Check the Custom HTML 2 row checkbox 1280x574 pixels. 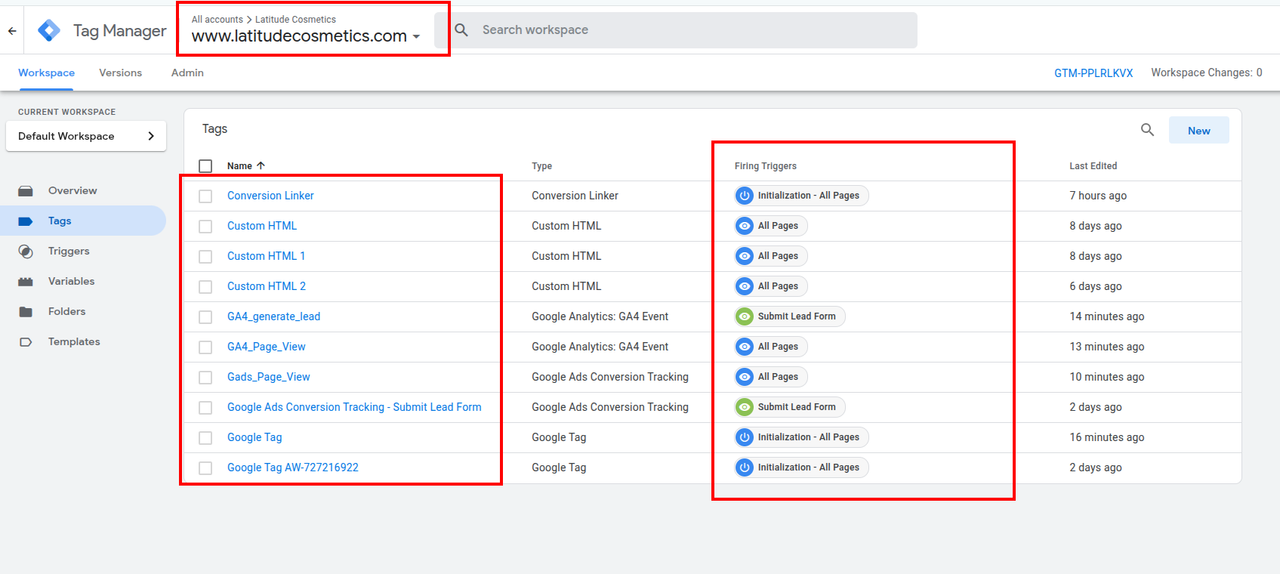(205, 286)
